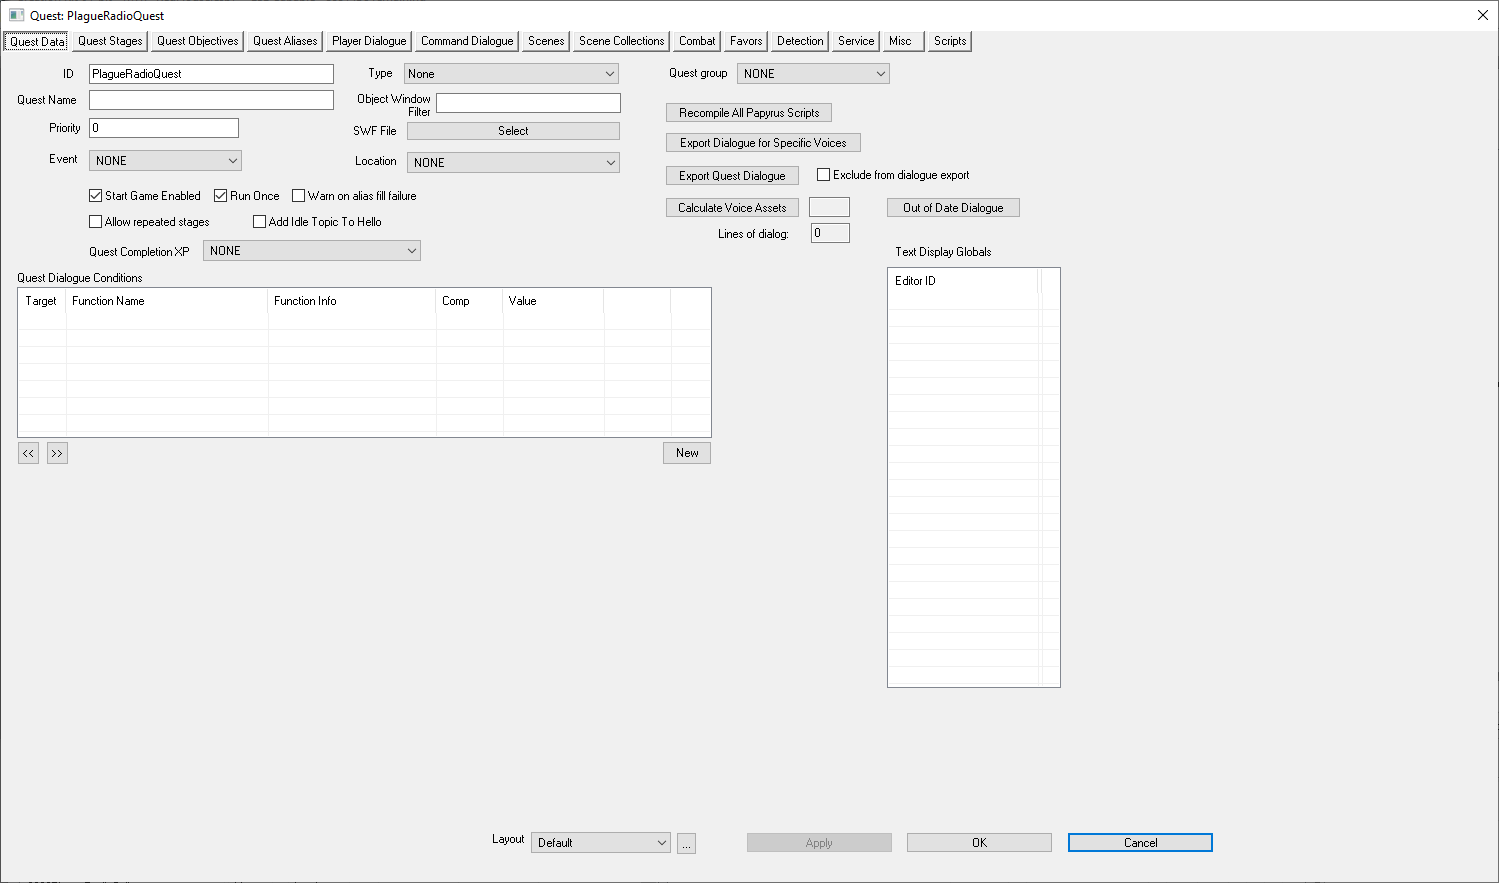Click the ID input field
Viewport: 1499px width, 883px height.
click(211, 74)
